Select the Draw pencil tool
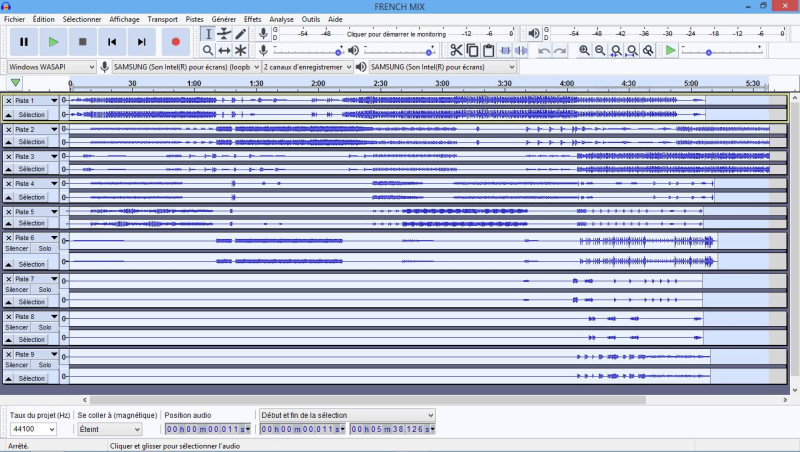The image size is (800, 452). coord(241,34)
